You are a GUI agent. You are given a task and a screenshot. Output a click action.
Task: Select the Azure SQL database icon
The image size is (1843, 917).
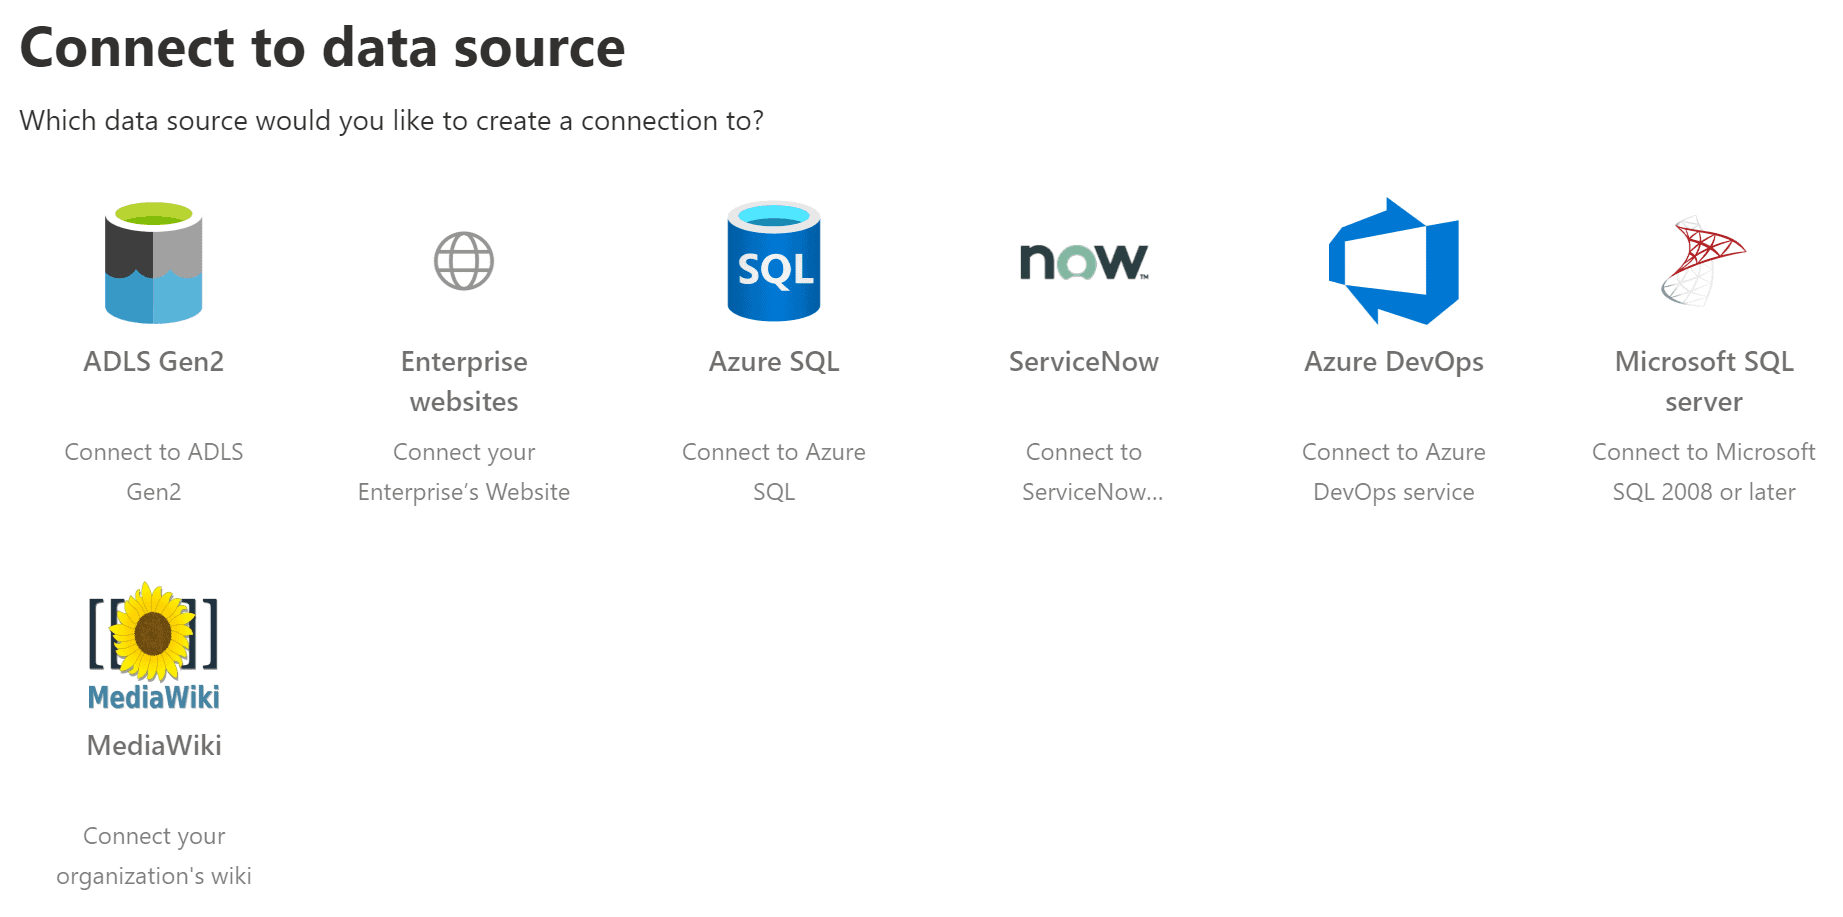pyautogui.click(x=773, y=262)
